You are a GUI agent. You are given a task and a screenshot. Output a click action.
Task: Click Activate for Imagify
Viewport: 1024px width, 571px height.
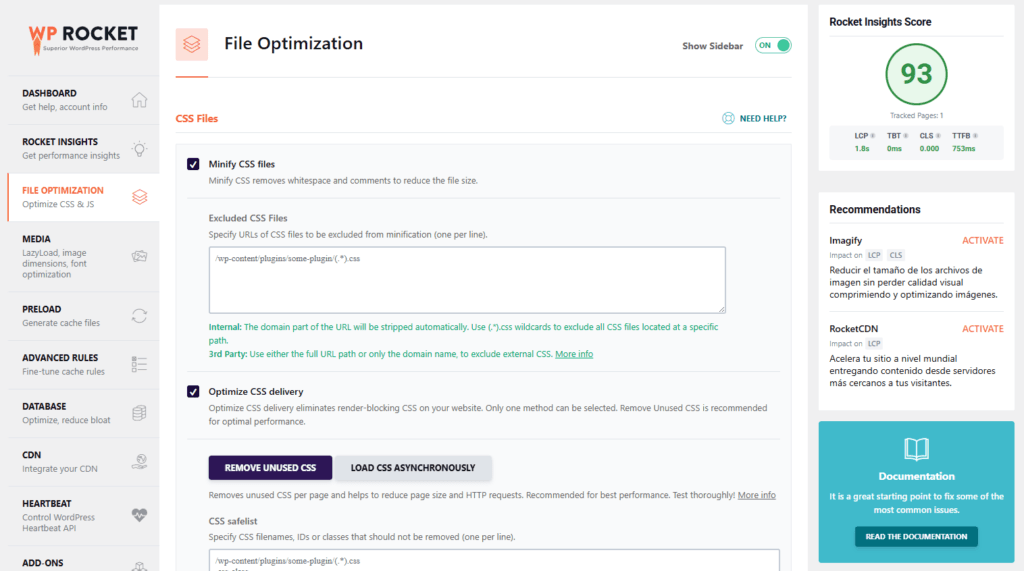coord(982,240)
